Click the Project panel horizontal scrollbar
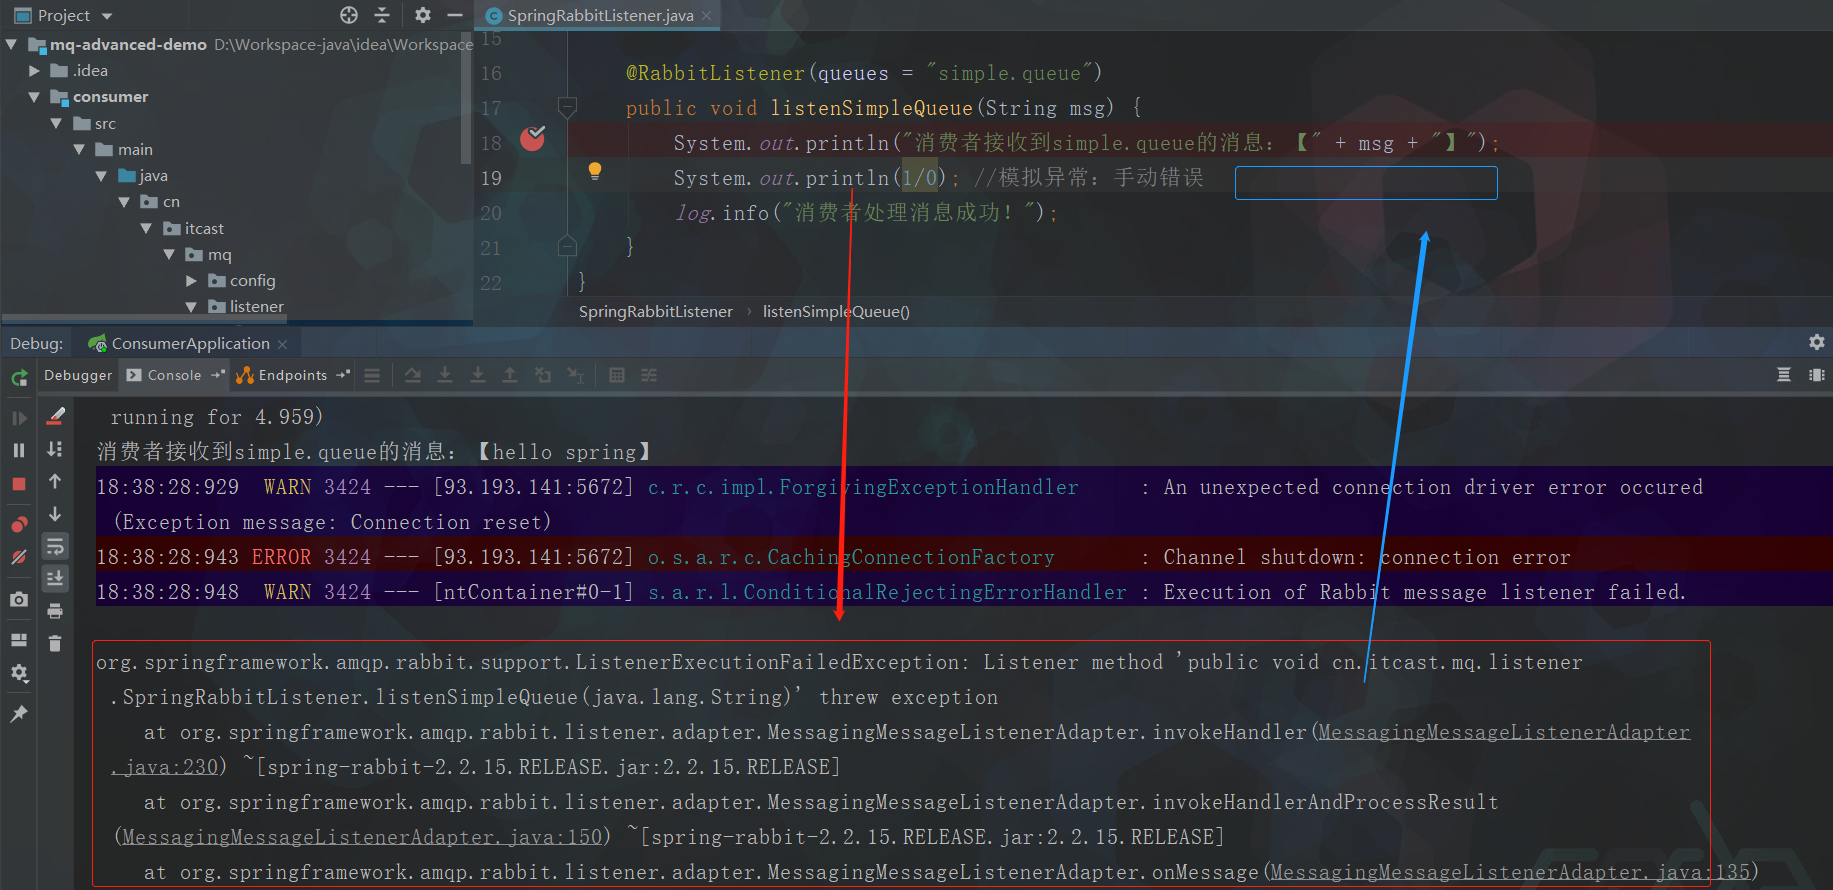This screenshot has height=890, width=1833. [145, 320]
